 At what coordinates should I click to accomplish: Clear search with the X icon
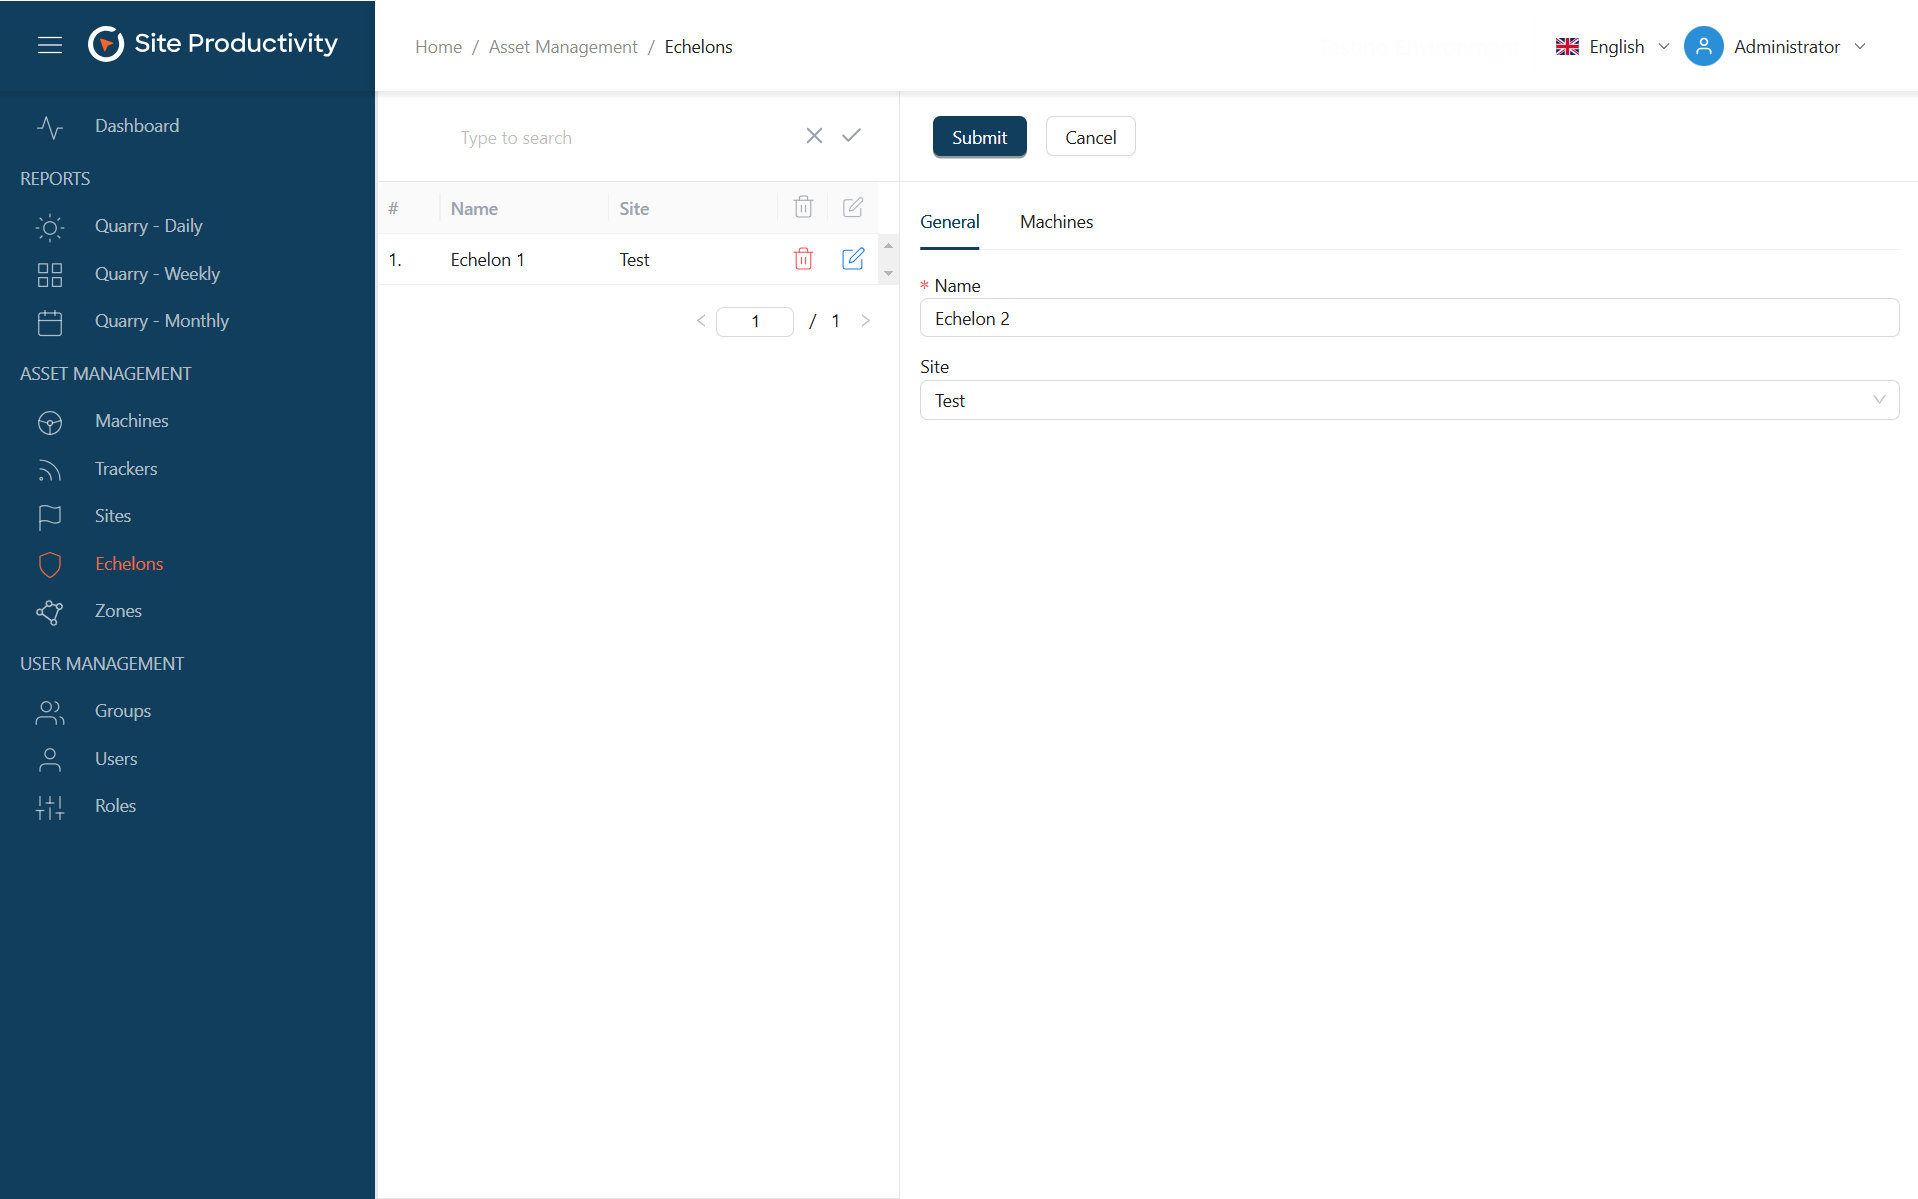pos(814,136)
